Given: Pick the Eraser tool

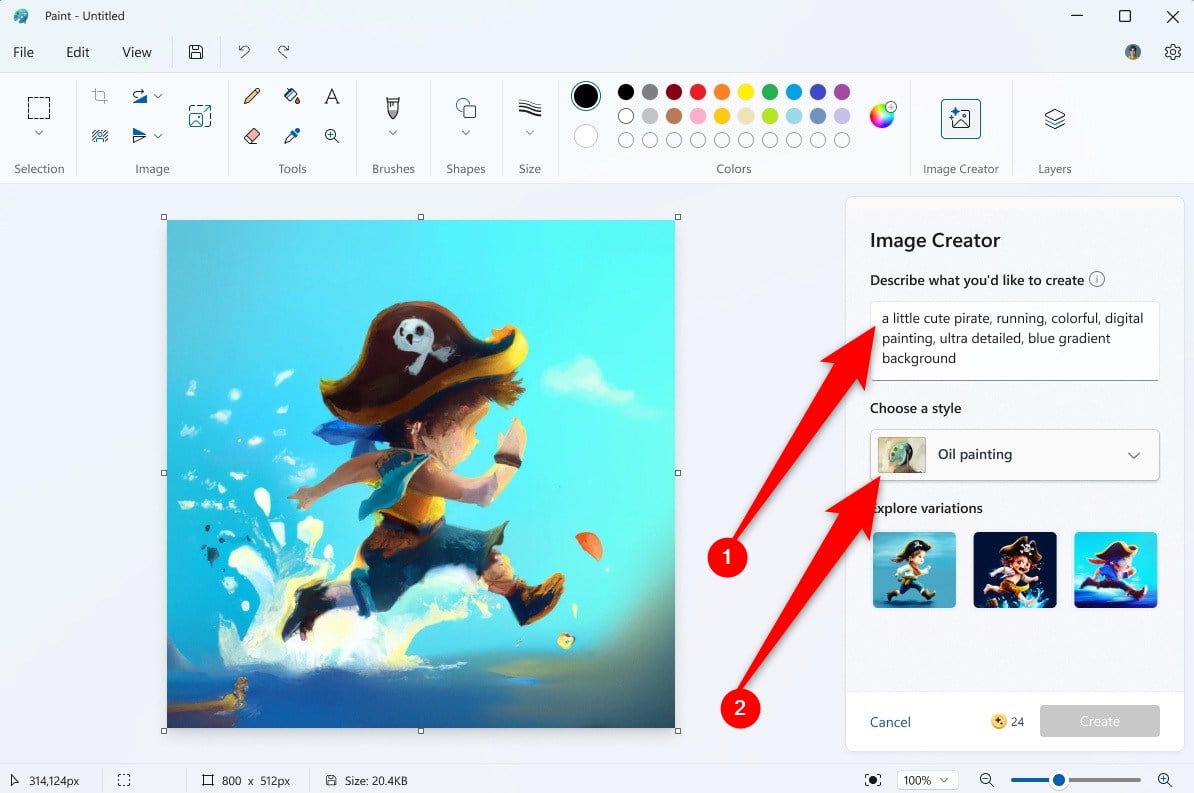Looking at the screenshot, I should tap(252, 136).
